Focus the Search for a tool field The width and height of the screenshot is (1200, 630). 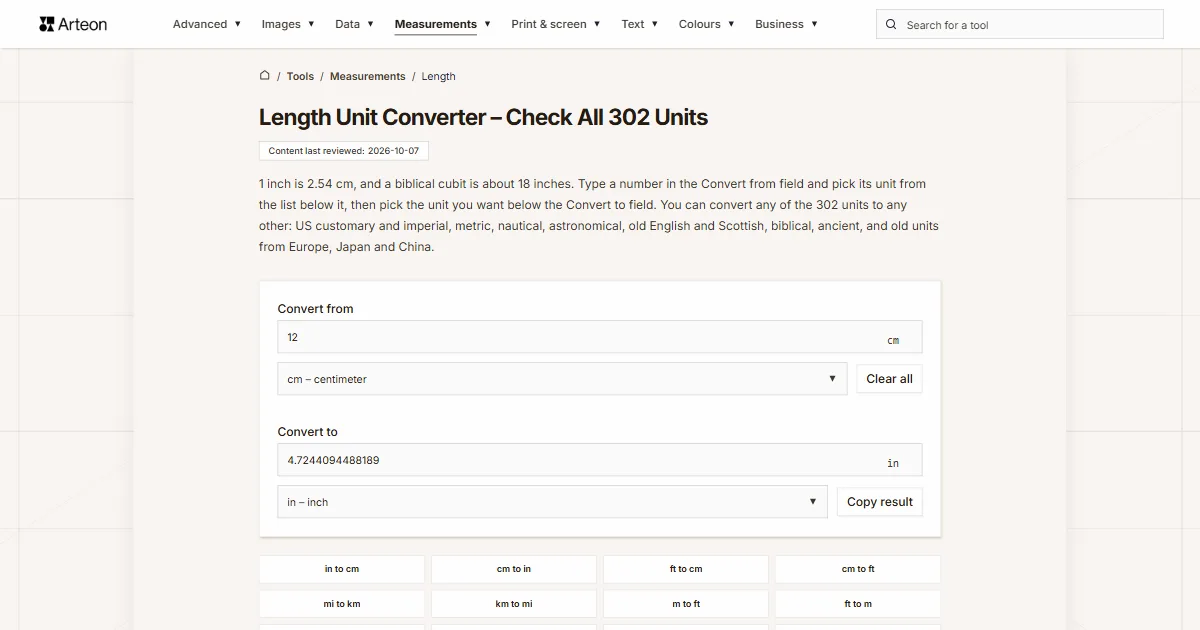pyautogui.click(x=1020, y=24)
